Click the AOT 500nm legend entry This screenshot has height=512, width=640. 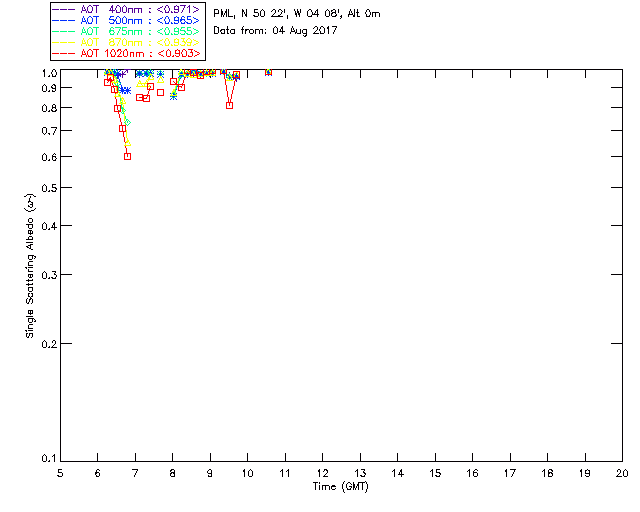126,20
